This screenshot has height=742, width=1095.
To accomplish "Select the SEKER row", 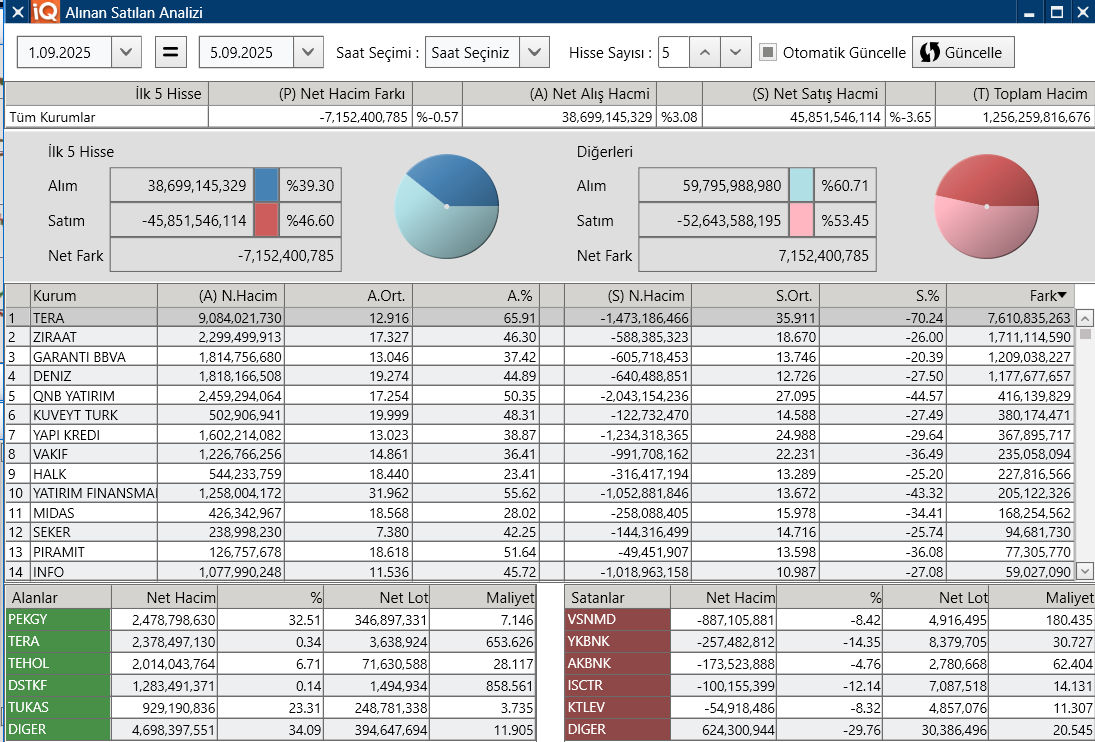I will pos(541,533).
